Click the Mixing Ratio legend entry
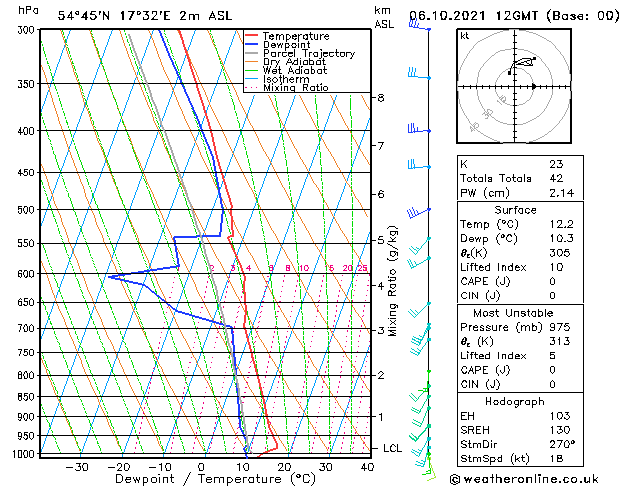Image resolution: width=629 pixels, height=486 pixels. coord(295,88)
